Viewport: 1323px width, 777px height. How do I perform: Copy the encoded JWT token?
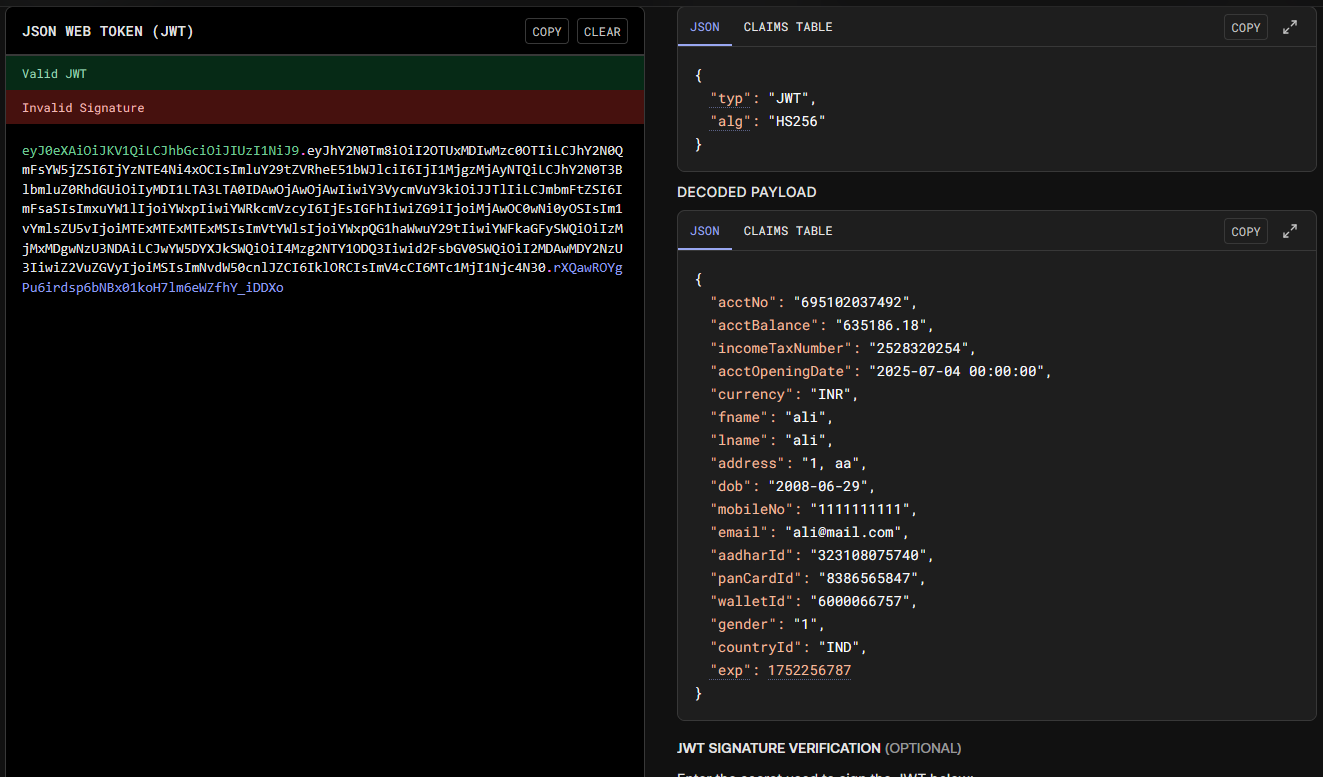tap(546, 32)
